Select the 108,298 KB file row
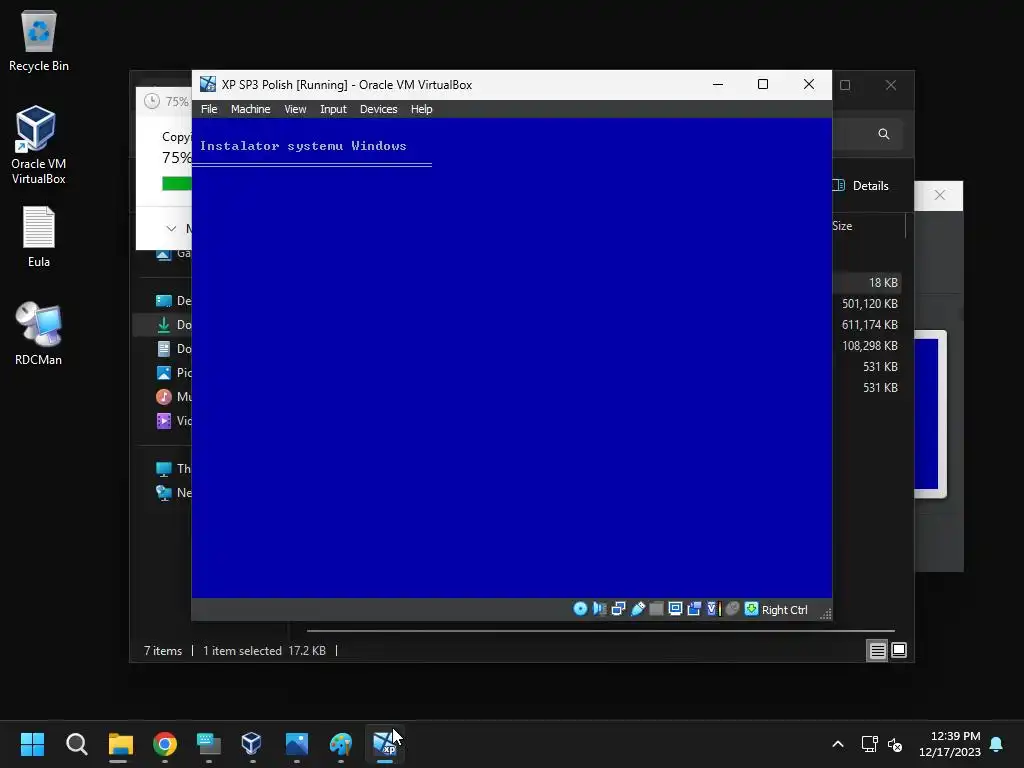The width and height of the screenshot is (1024, 768). coord(867,345)
